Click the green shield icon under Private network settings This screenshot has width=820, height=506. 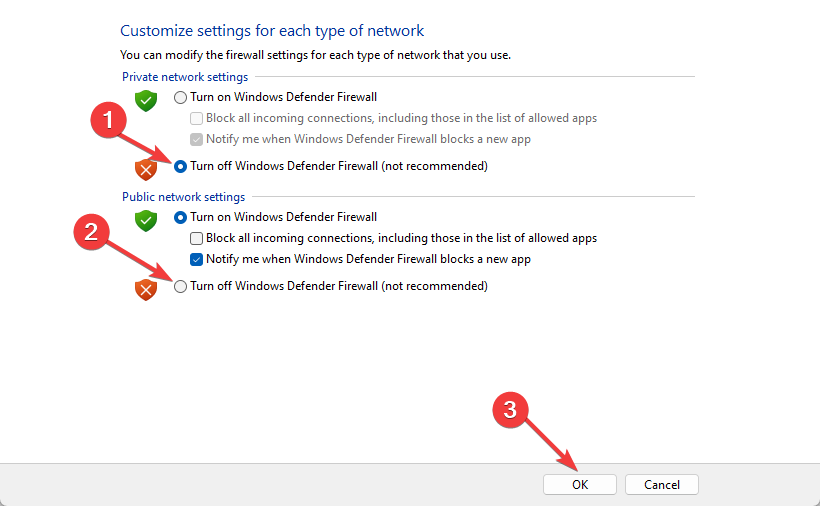(x=146, y=100)
